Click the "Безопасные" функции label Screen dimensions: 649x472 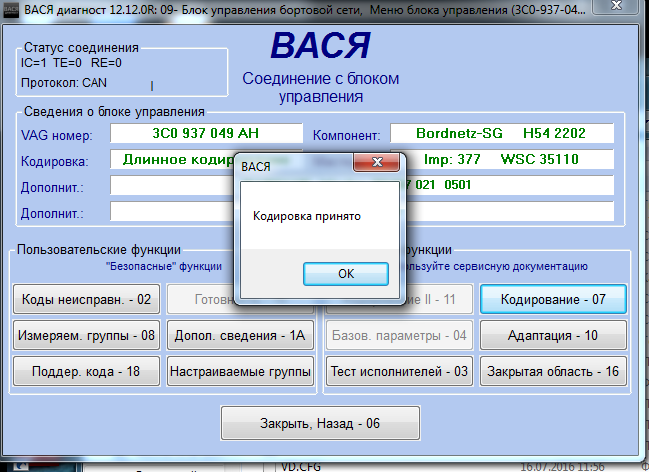pyautogui.click(x=164, y=266)
